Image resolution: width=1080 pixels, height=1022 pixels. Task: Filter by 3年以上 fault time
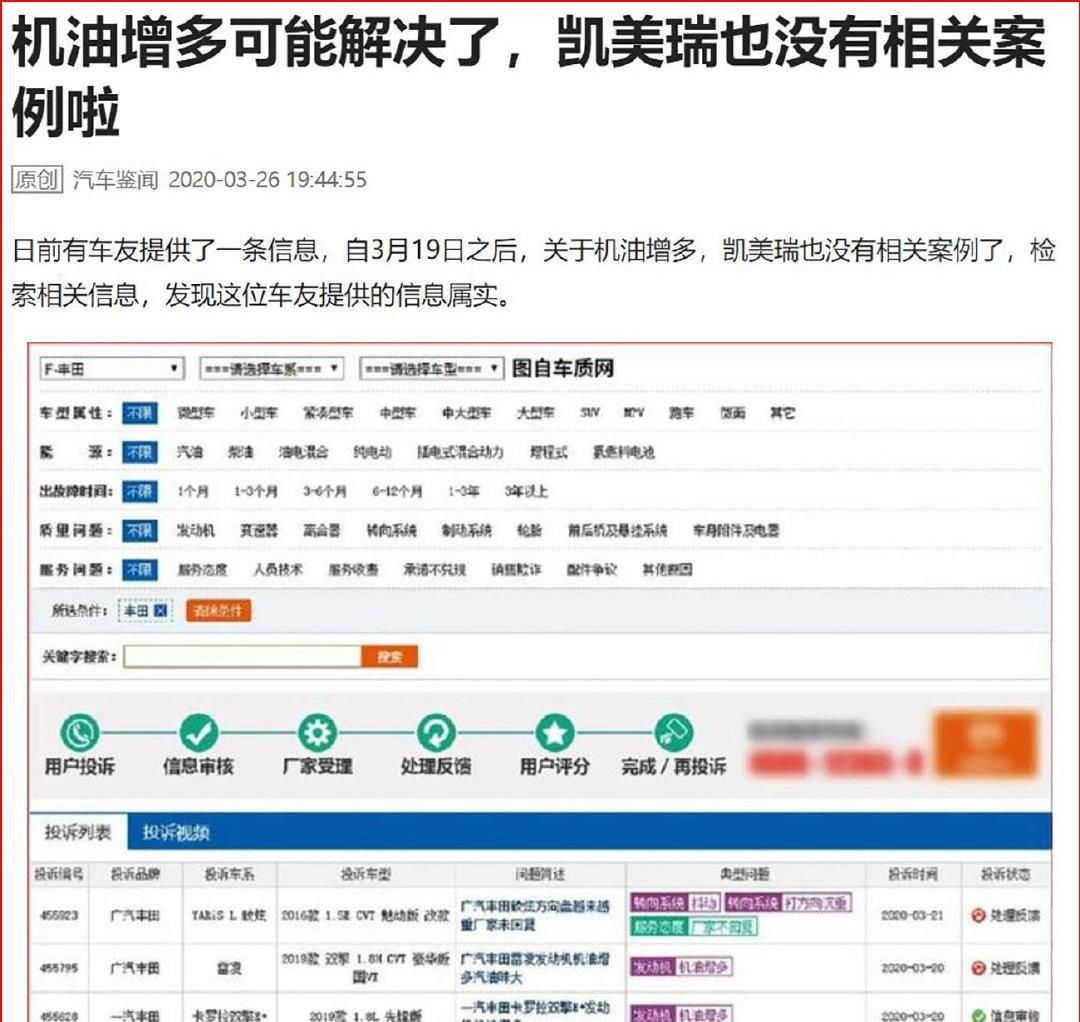tap(526, 492)
